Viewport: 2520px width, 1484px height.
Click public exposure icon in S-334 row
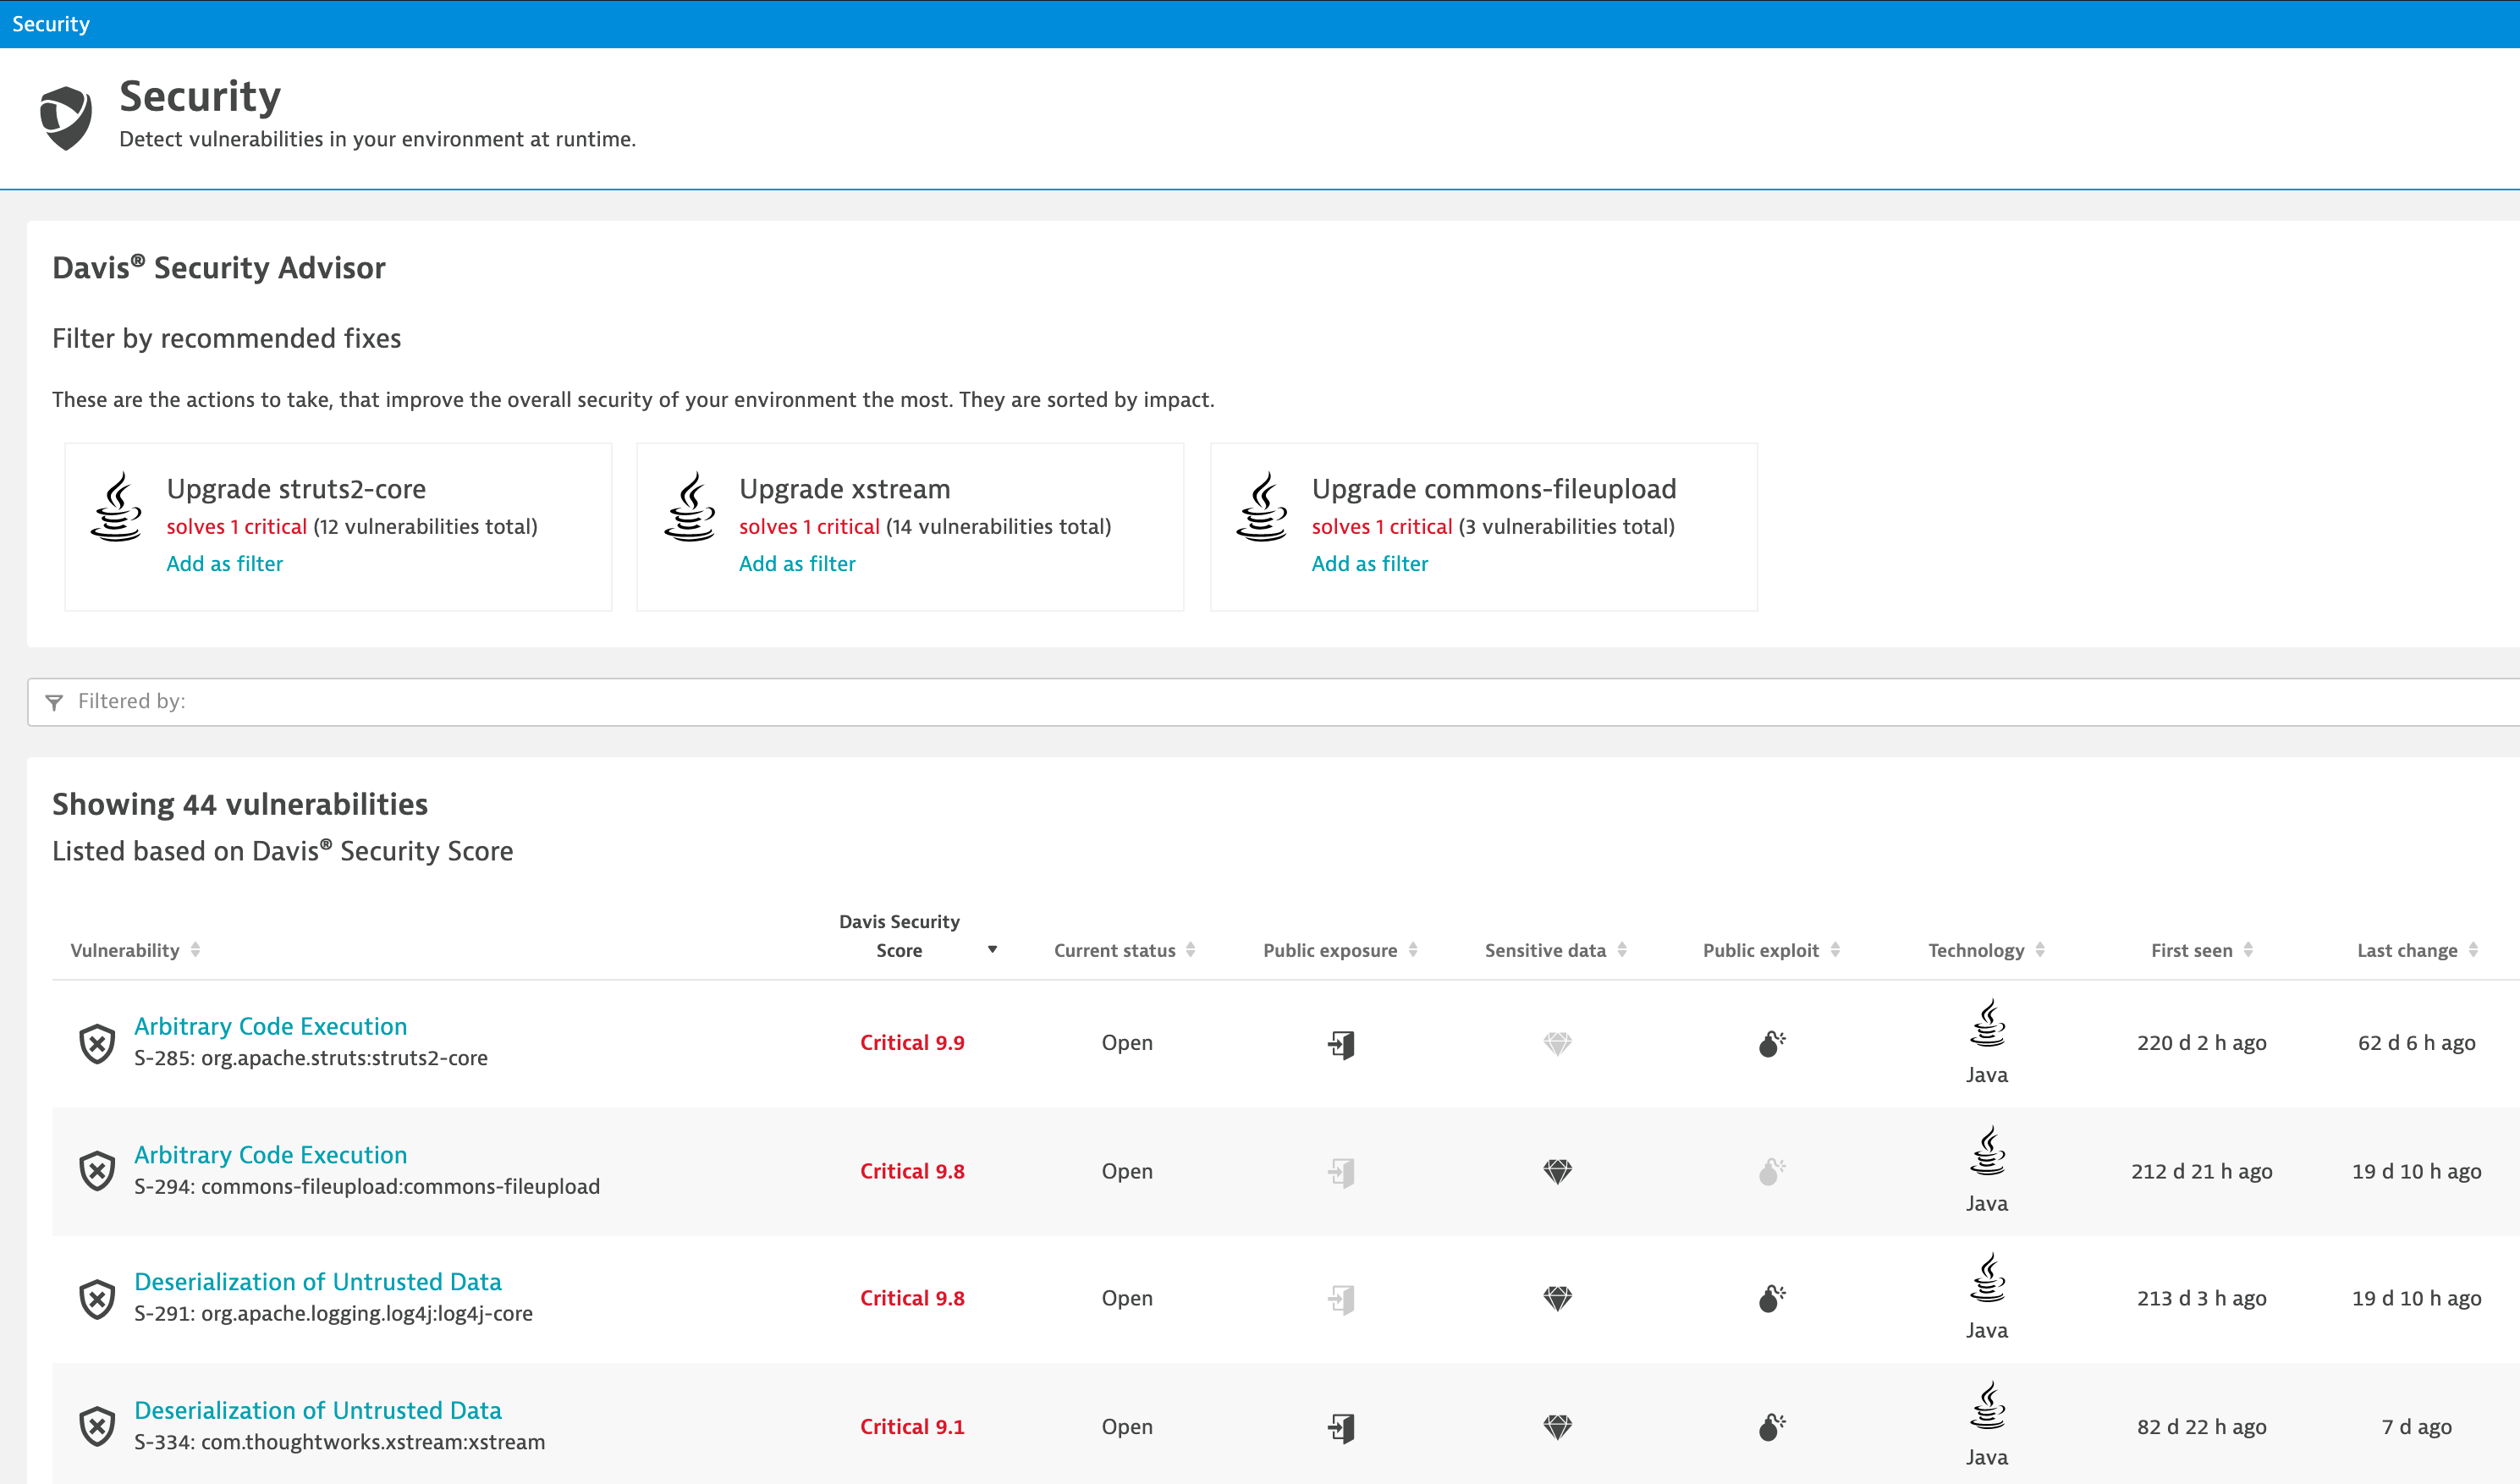point(1341,1428)
